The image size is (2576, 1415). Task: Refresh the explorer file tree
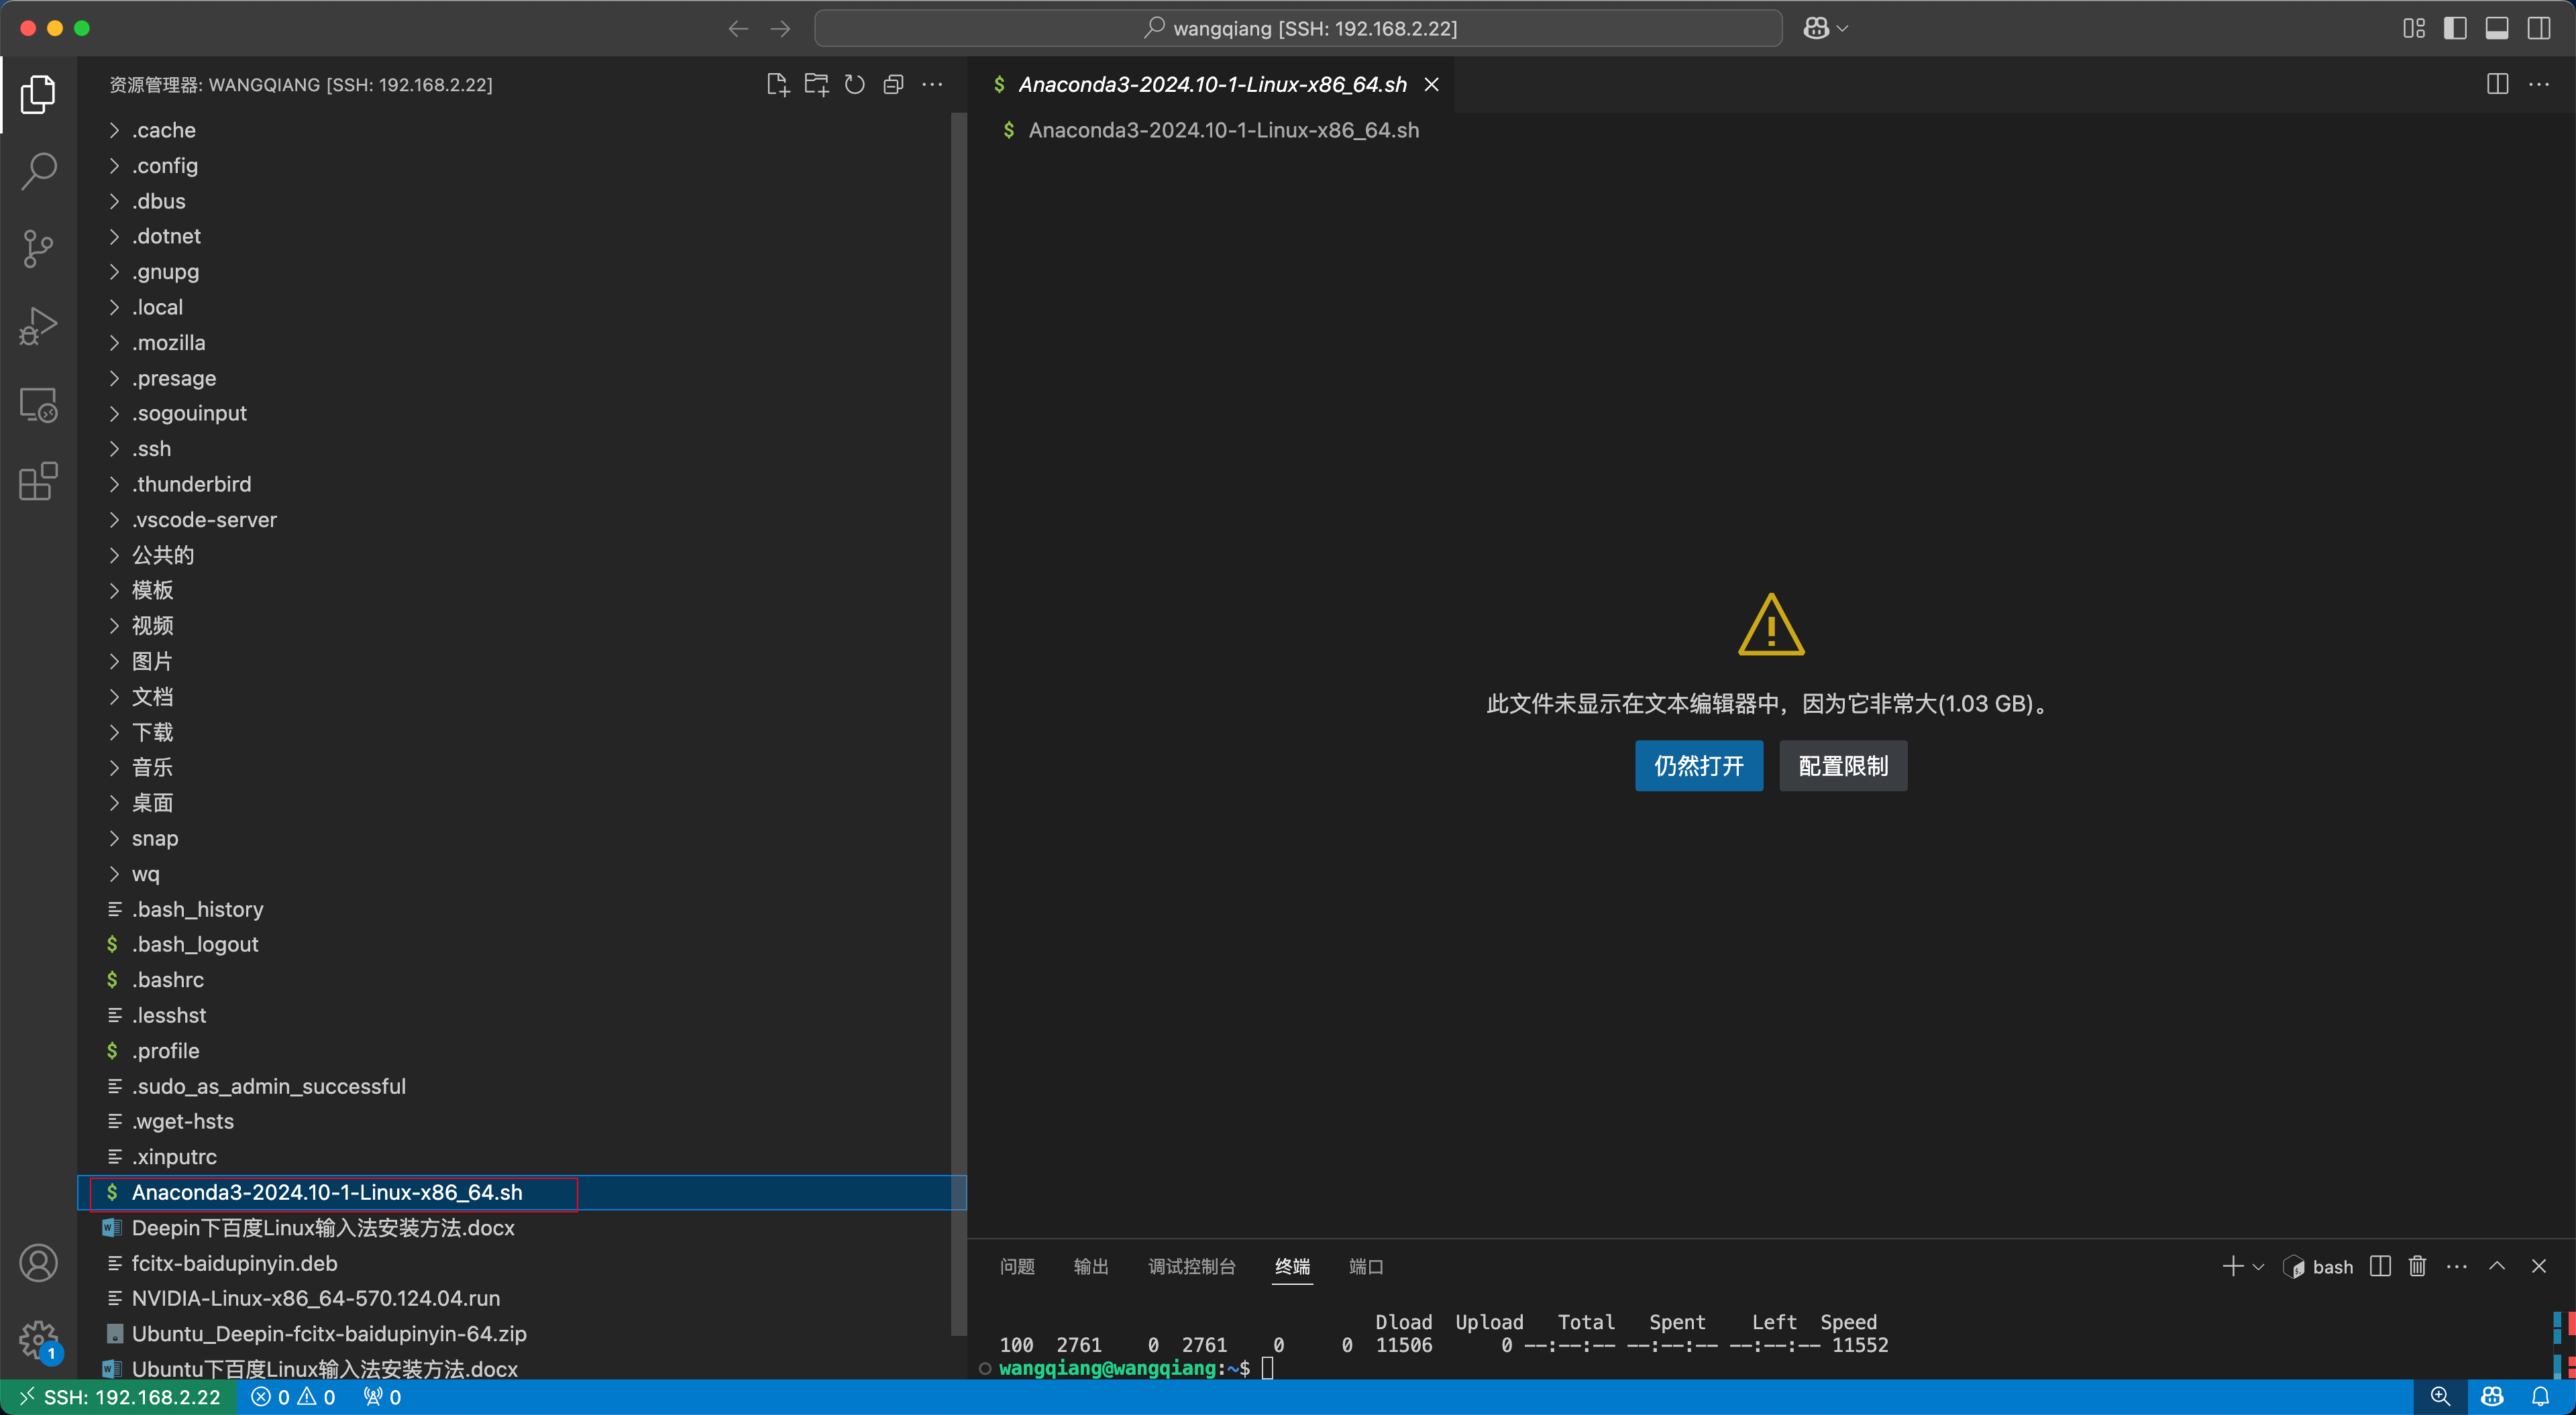[x=854, y=85]
